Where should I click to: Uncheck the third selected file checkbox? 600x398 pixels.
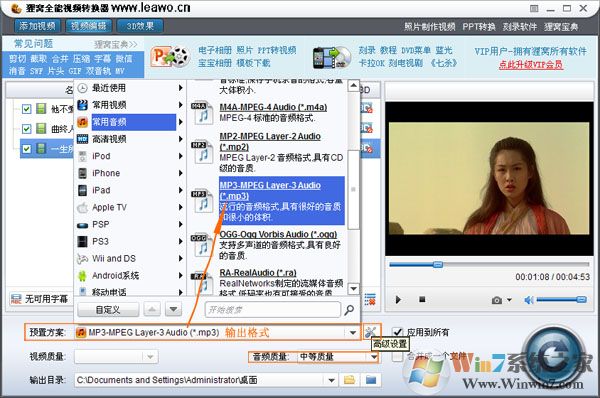26,148
